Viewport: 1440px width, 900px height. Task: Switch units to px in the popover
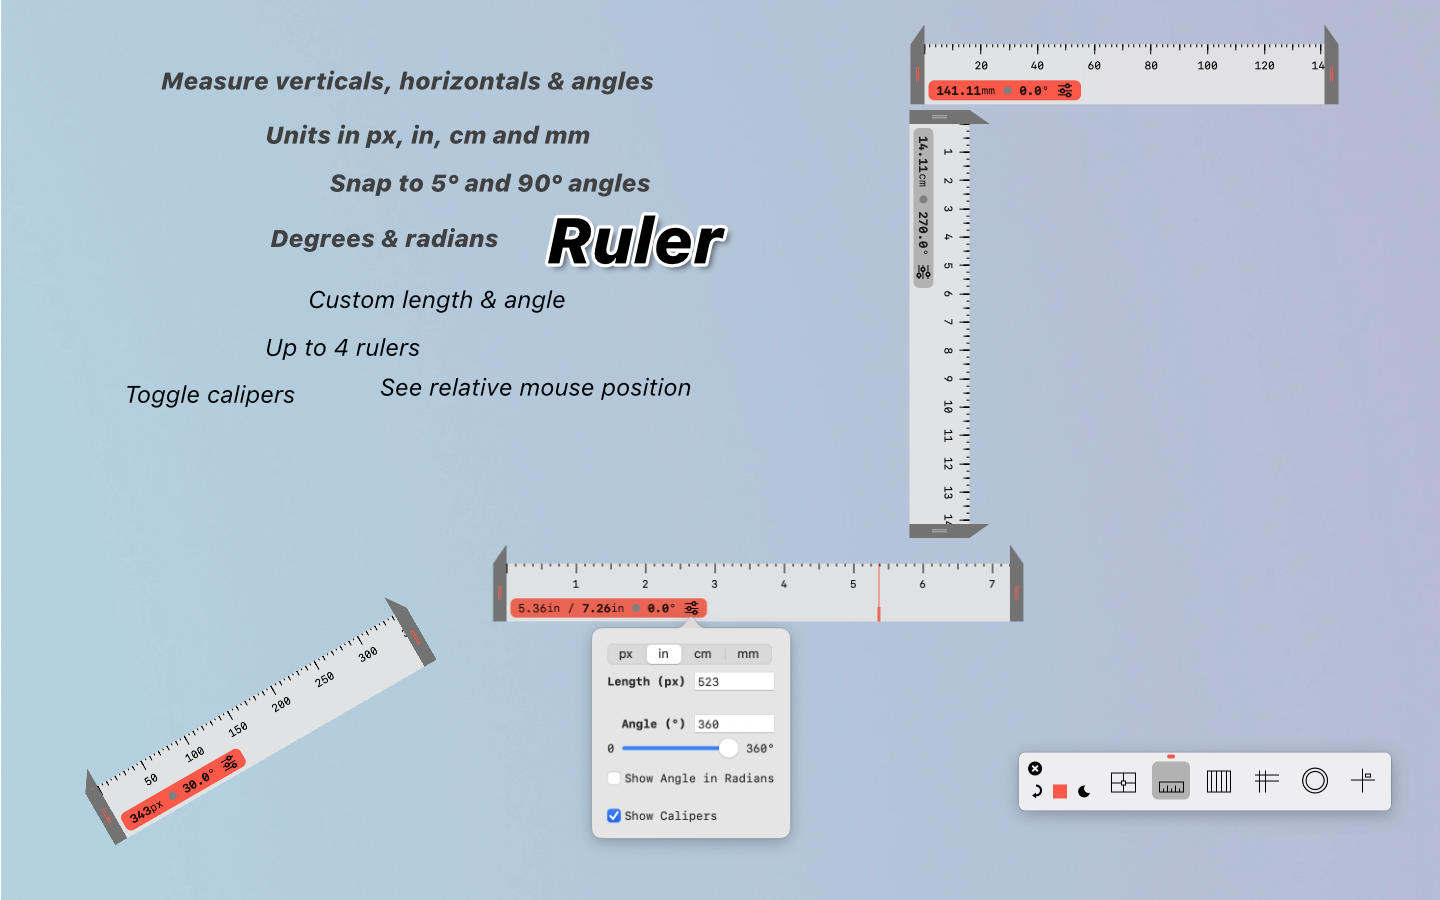[x=626, y=654]
